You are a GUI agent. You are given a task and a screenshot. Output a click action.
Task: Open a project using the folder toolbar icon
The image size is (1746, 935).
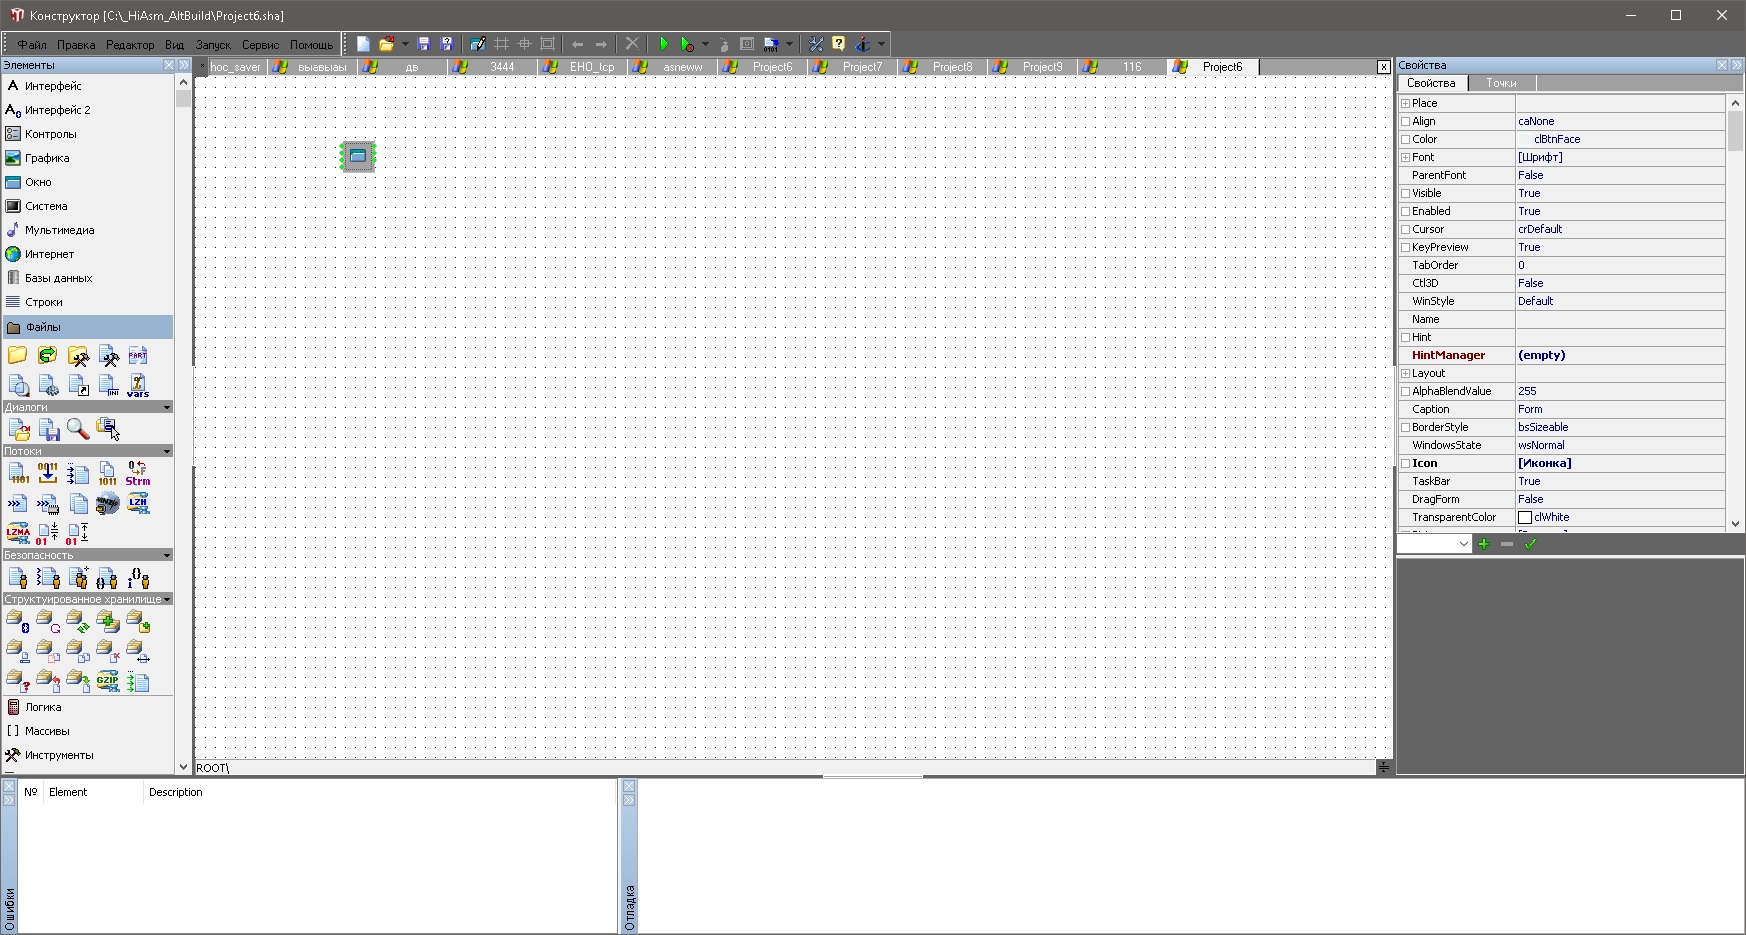click(x=386, y=44)
